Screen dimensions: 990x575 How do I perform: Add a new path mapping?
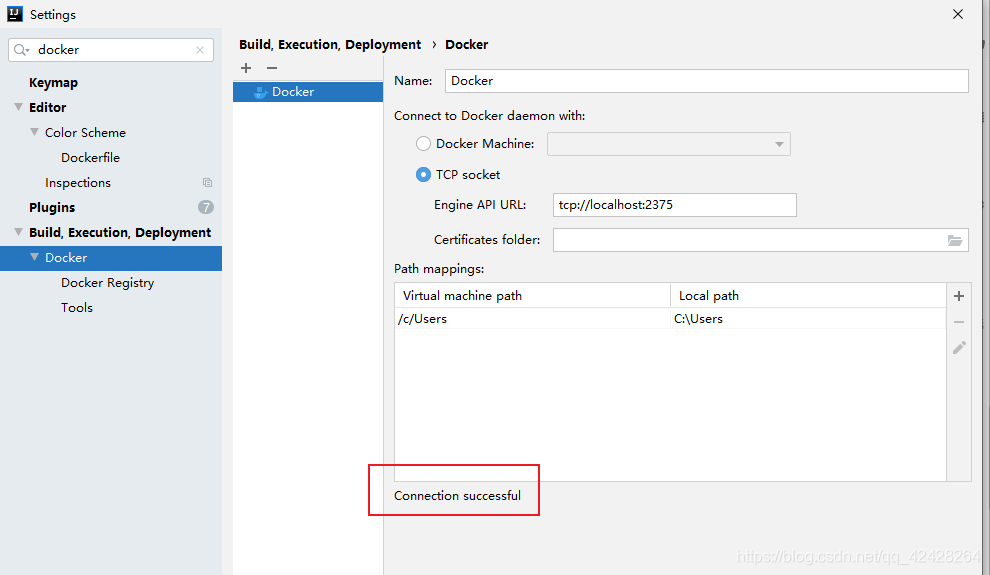(x=958, y=296)
